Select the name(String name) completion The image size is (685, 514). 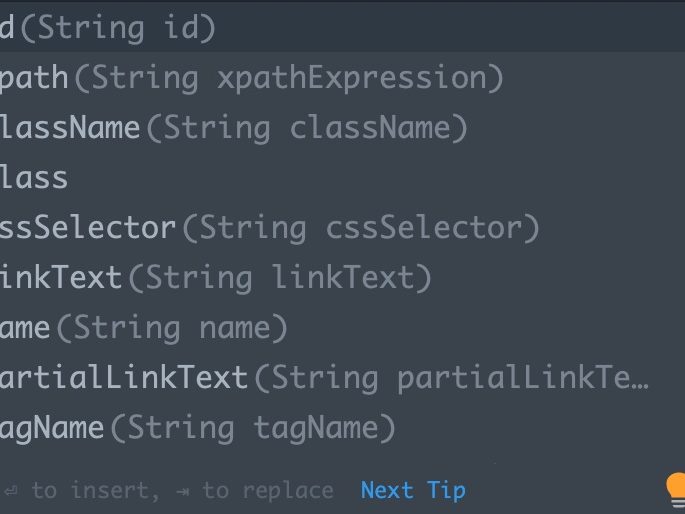click(x=143, y=328)
